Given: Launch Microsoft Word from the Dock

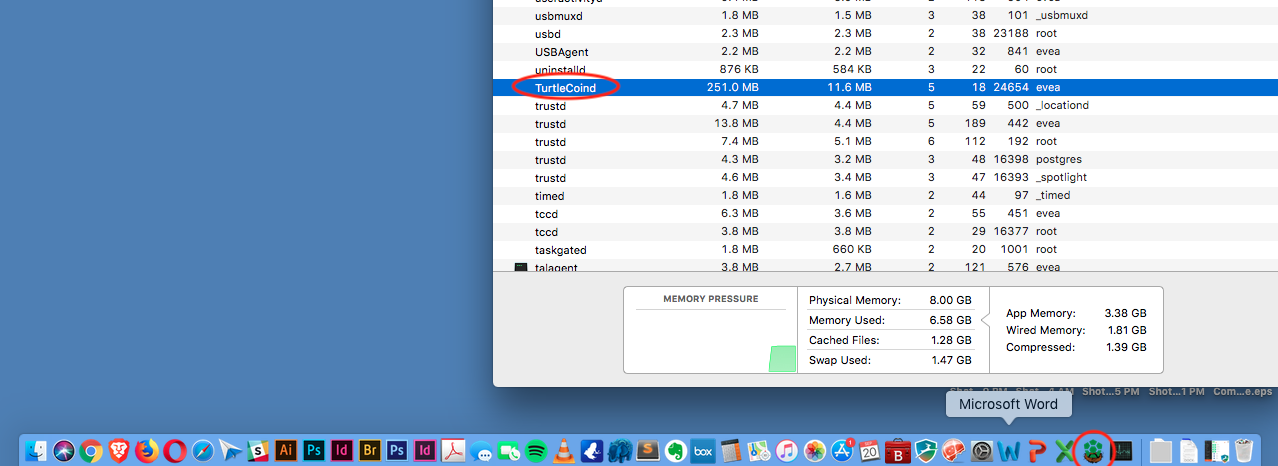Looking at the screenshot, I should 1010,450.
